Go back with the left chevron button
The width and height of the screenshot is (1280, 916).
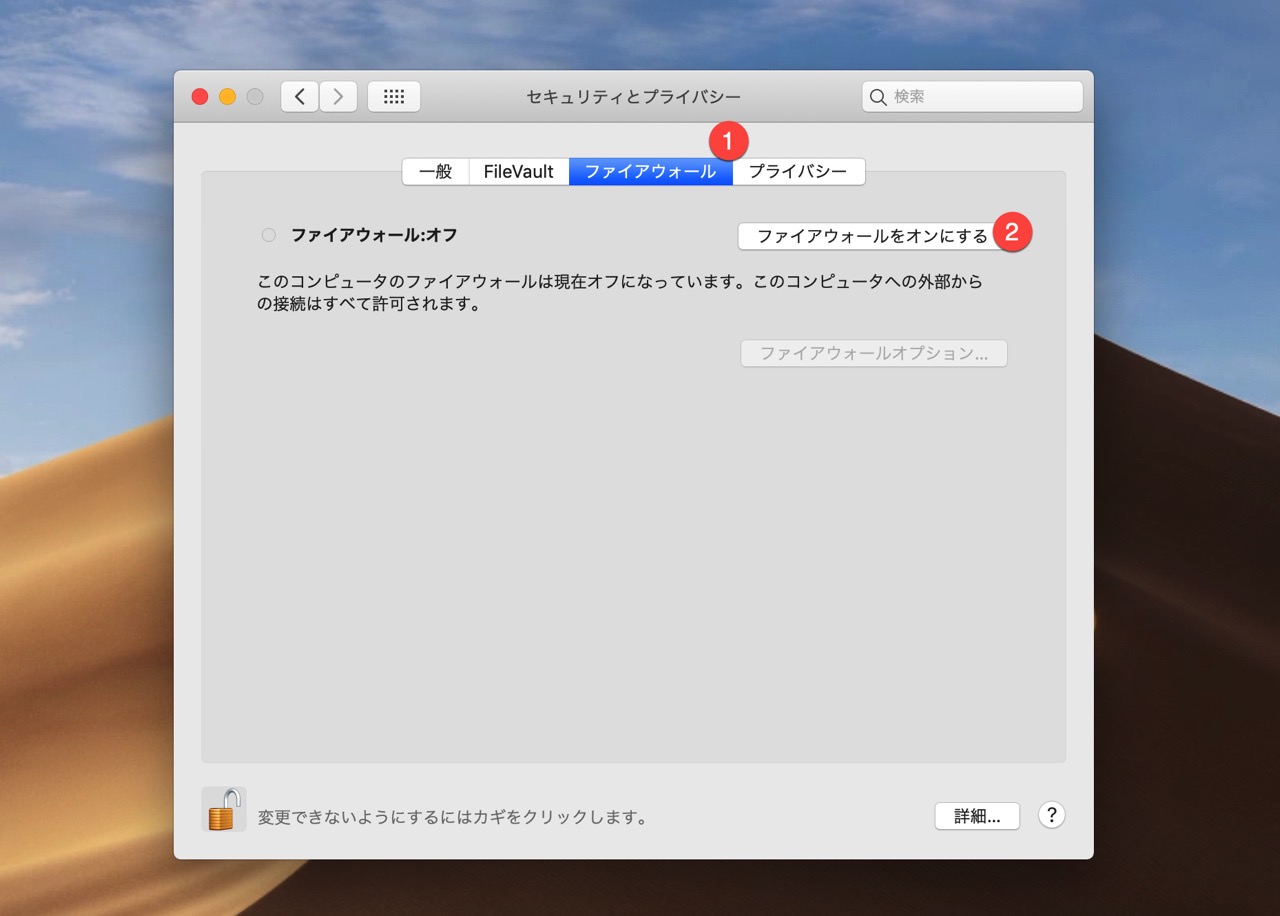point(300,97)
